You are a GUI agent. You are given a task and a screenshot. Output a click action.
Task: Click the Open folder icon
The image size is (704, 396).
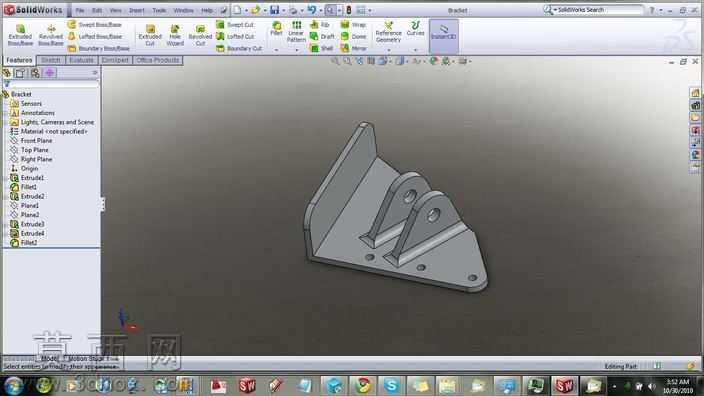tap(256, 10)
